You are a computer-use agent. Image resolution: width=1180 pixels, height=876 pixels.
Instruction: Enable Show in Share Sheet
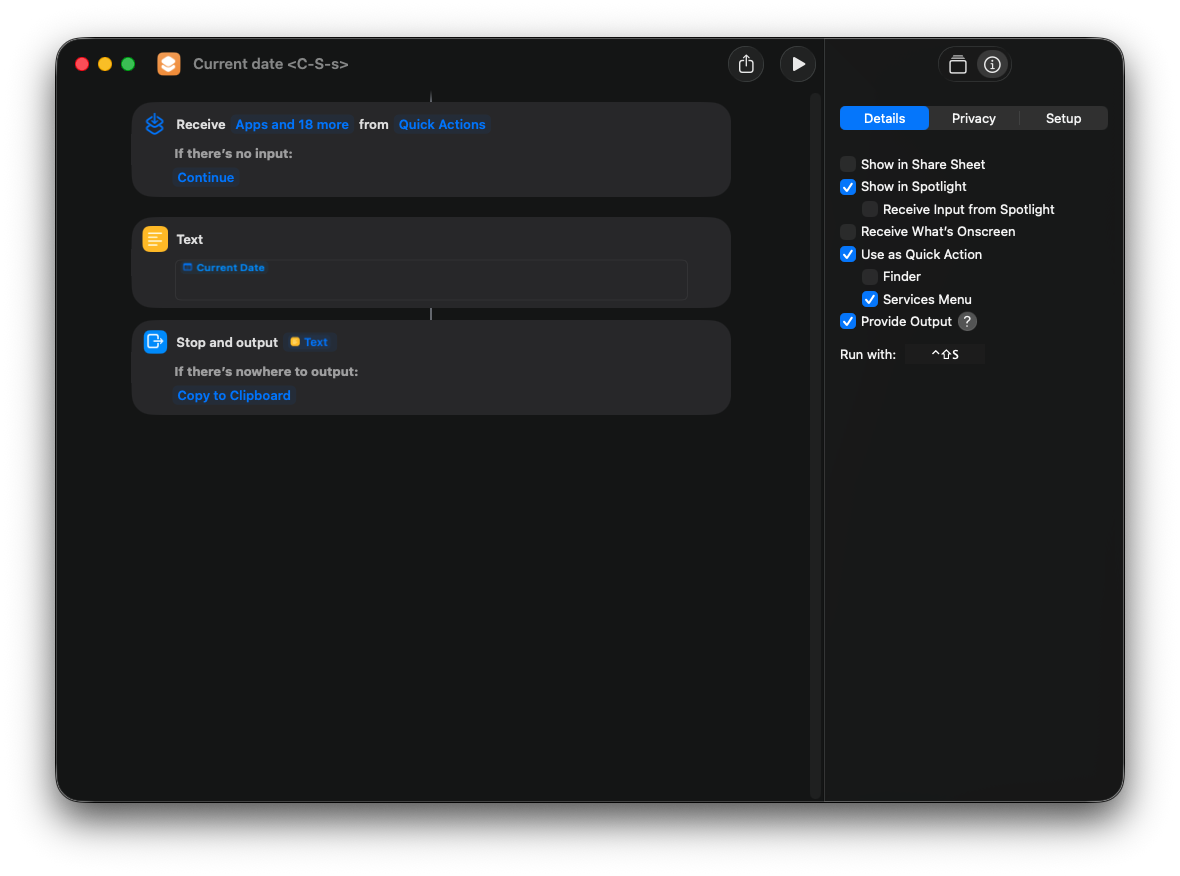[848, 164]
